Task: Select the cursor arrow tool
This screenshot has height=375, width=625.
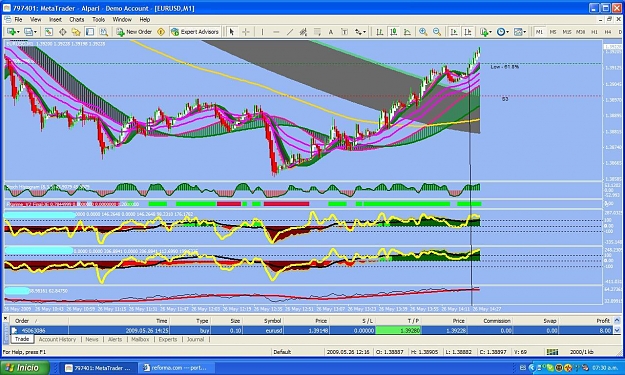Action: pyautogui.click(x=232, y=32)
